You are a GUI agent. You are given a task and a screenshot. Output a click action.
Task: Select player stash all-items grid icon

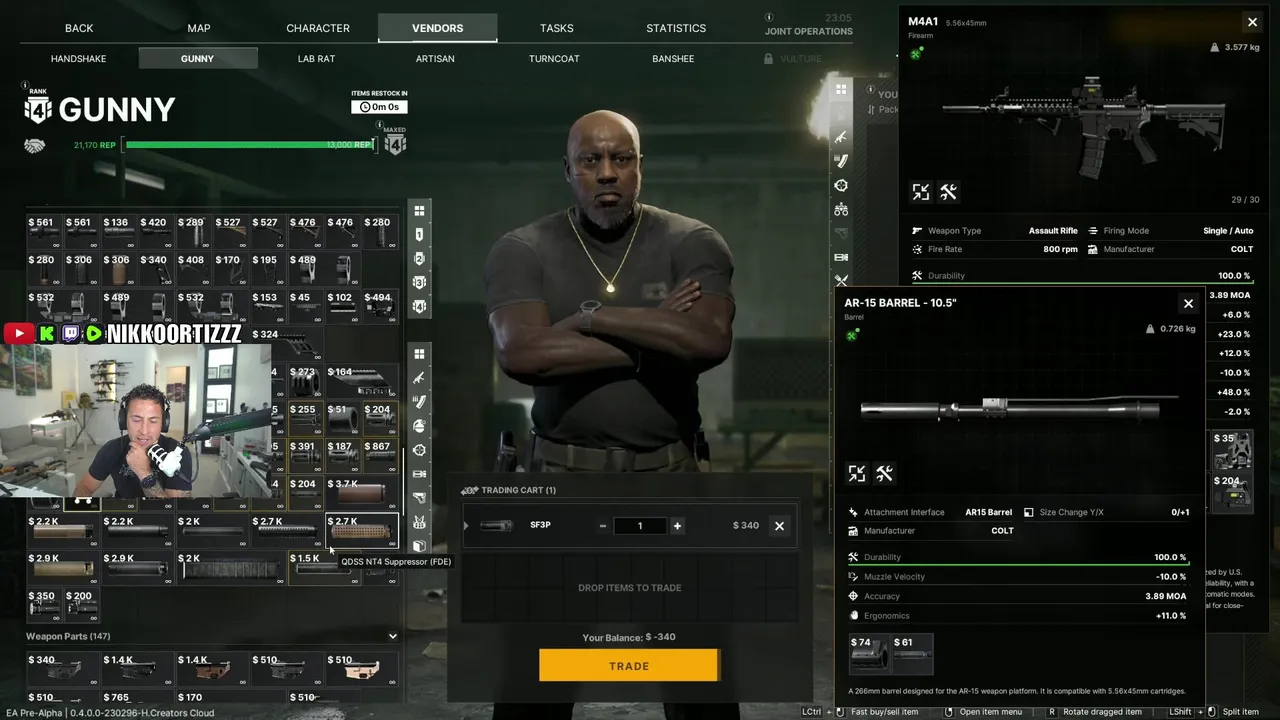(x=841, y=89)
